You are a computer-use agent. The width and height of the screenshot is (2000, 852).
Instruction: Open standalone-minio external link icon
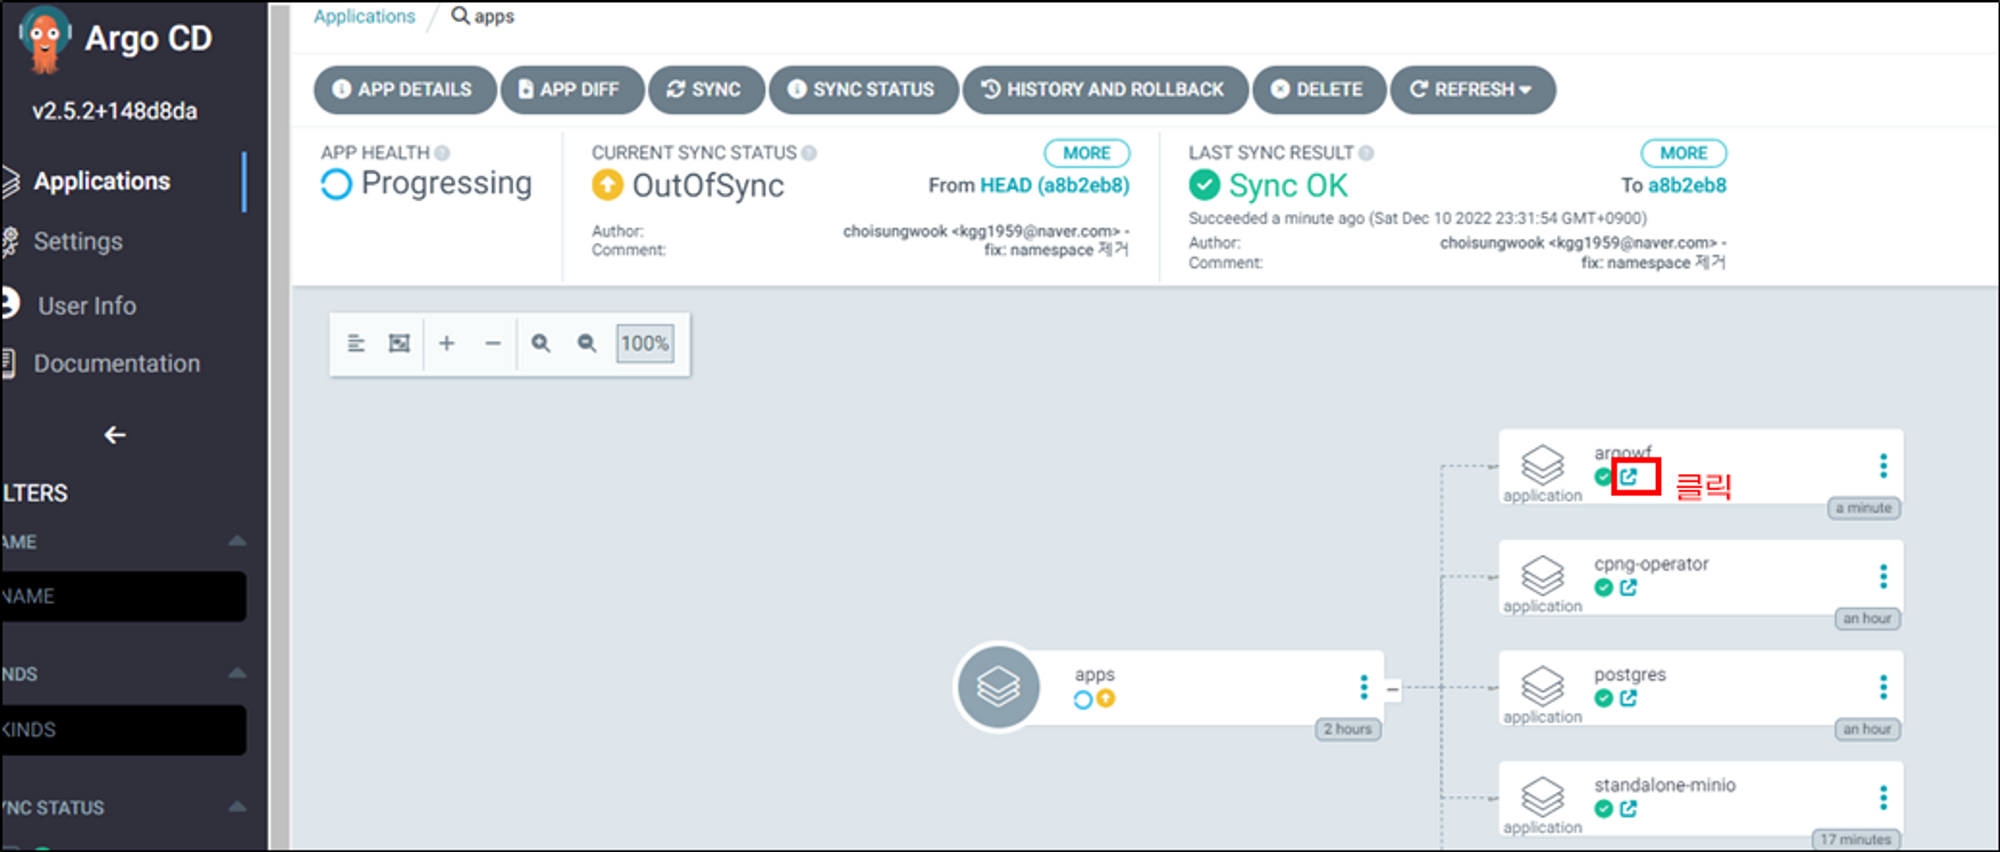point(1629,809)
